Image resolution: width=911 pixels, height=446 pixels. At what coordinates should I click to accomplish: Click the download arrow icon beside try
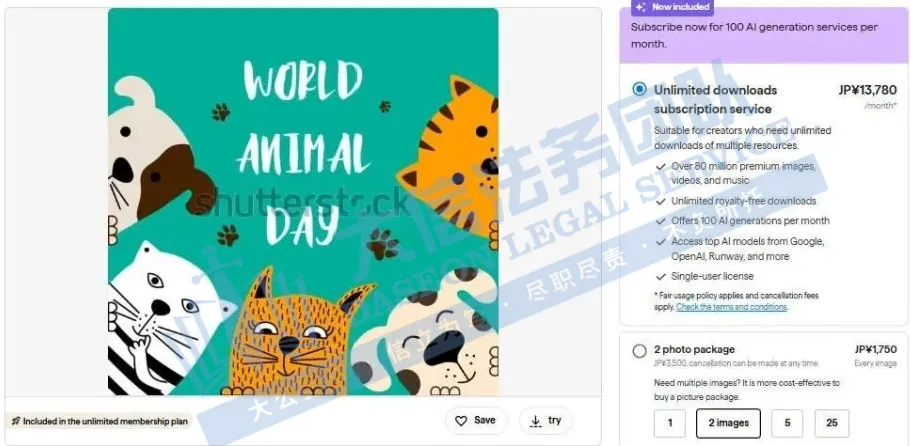click(536, 422)
